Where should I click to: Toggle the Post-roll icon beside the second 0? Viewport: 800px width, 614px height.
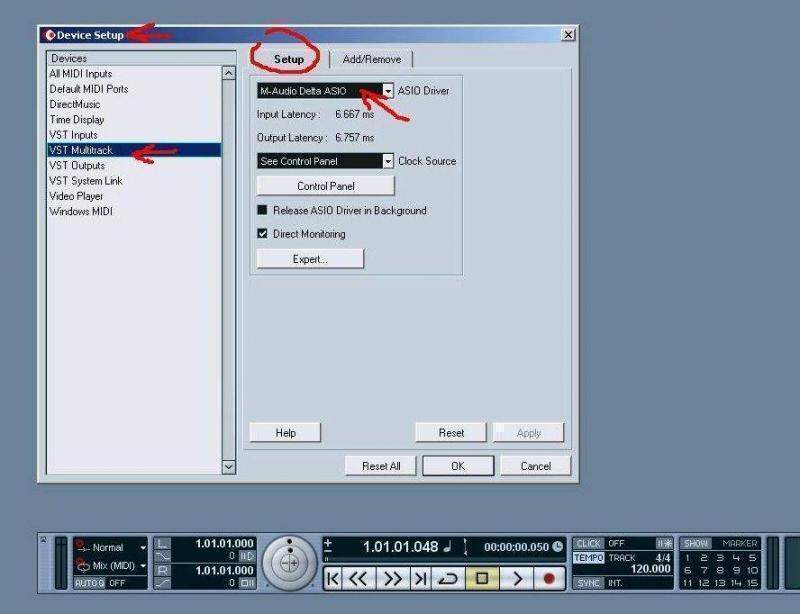247,582
